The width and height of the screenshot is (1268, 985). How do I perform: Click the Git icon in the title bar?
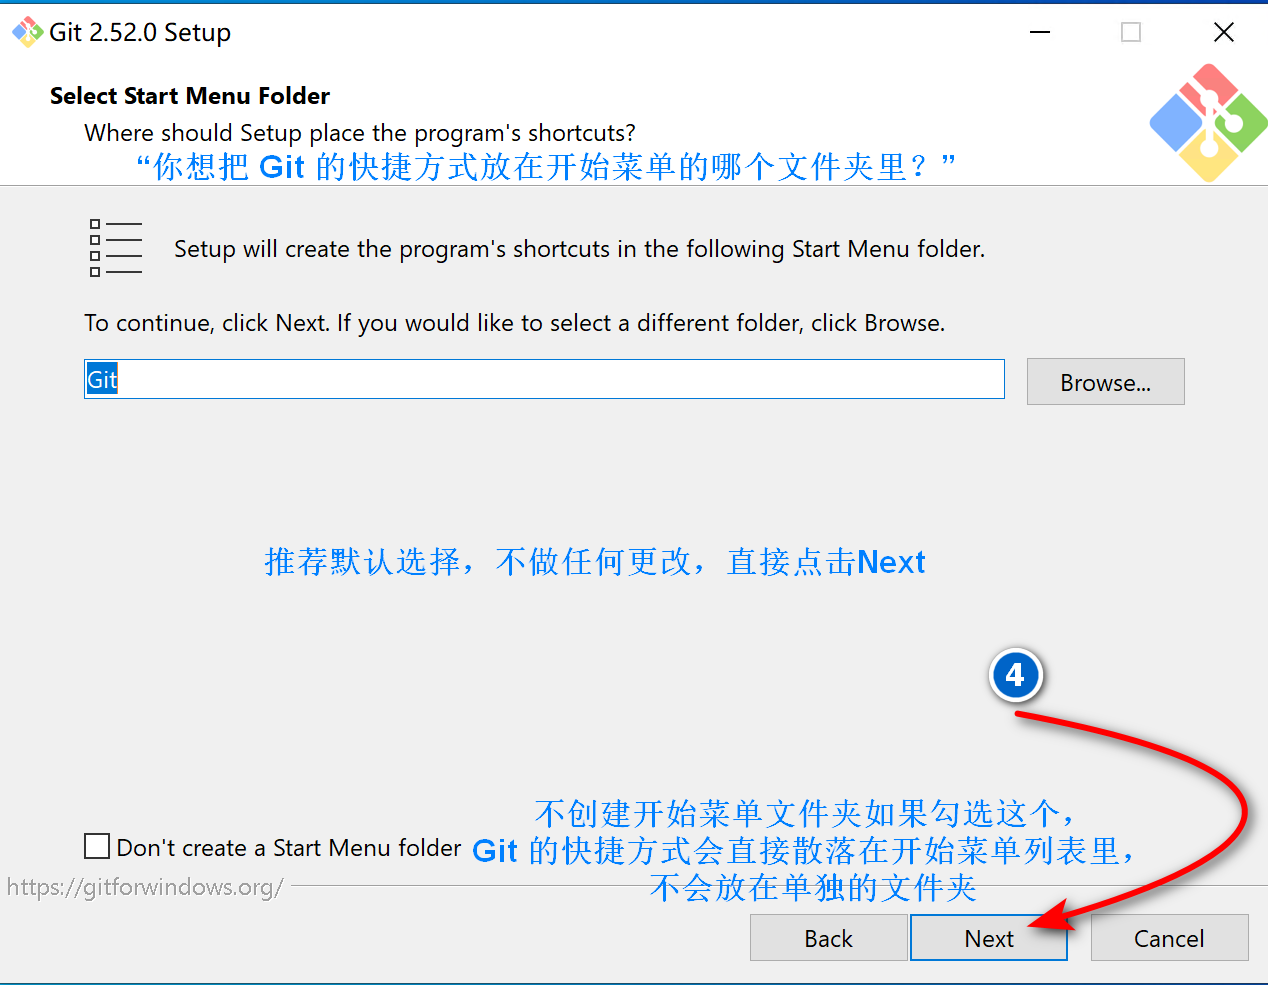[x=27, y=32]
